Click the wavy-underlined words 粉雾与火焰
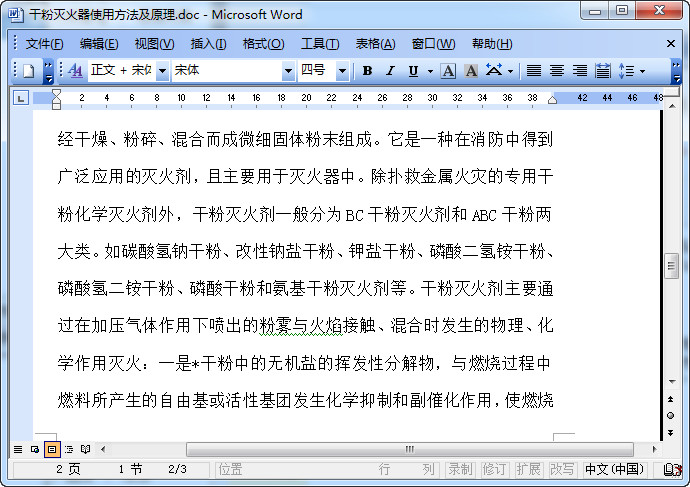Screen dimensions: 690x487 [x=301, y=326]
